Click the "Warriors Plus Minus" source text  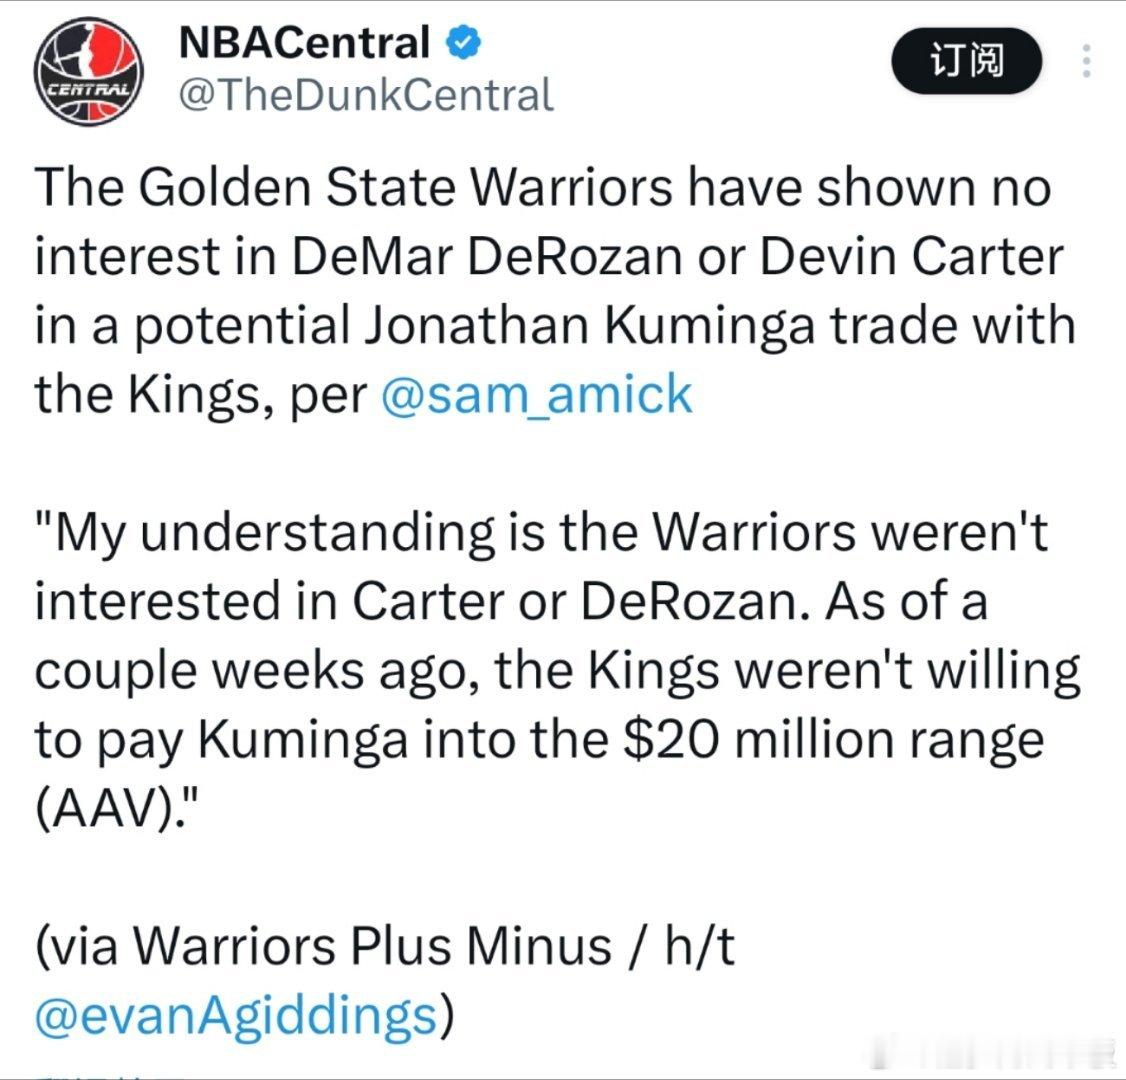(x=373, y=946)
